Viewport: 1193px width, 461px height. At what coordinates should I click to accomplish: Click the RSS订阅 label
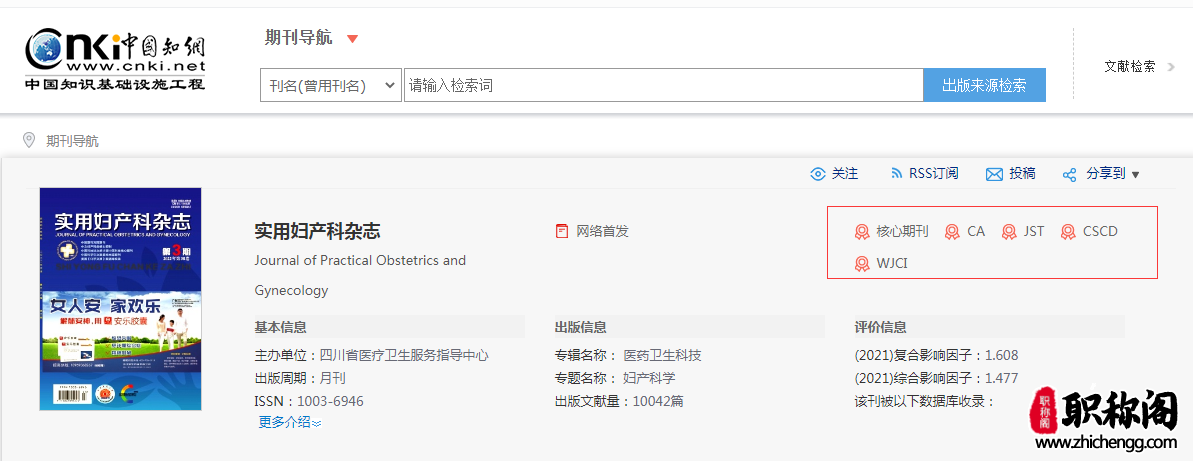tap(934, 174)
